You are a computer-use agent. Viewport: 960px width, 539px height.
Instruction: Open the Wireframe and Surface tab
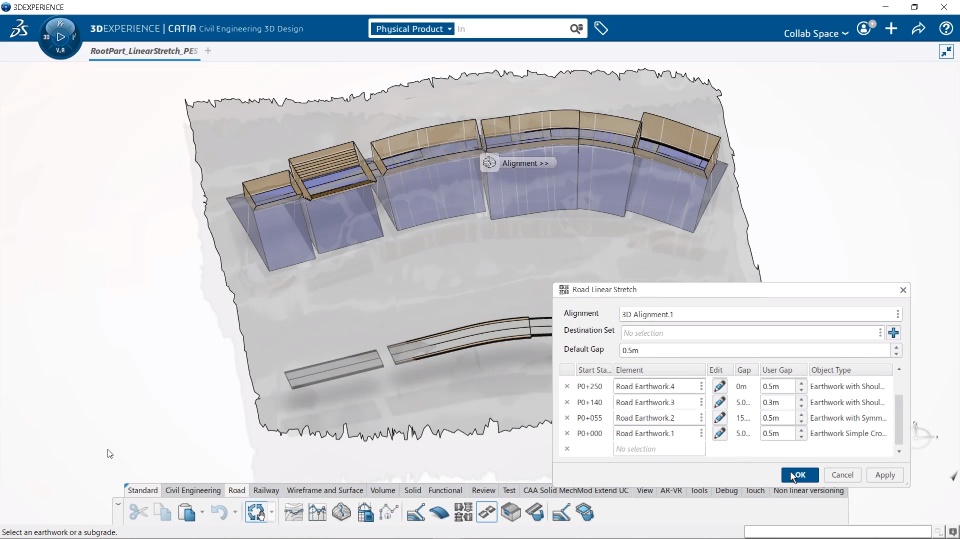pyautogui.click(x=325, y=491)
